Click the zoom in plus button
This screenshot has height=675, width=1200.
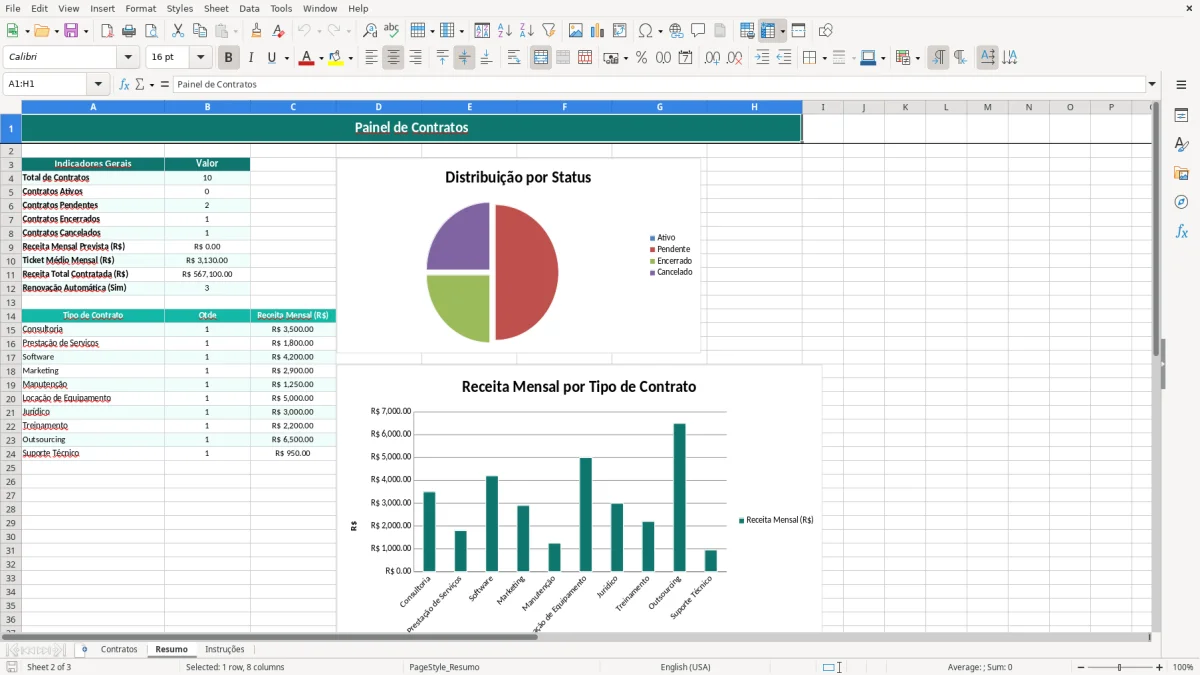tap(1160, 667)
